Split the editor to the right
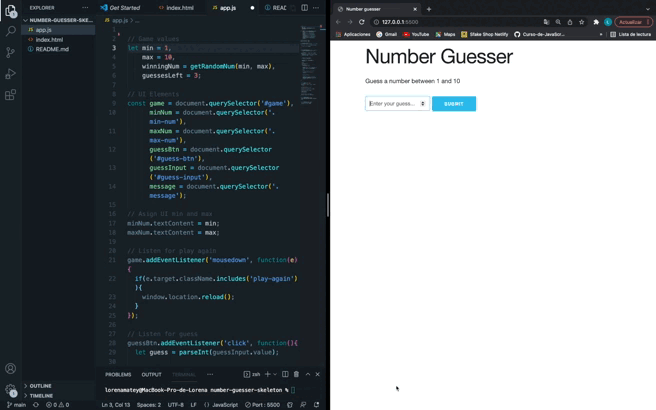656x410 pixels. (305, 8)
